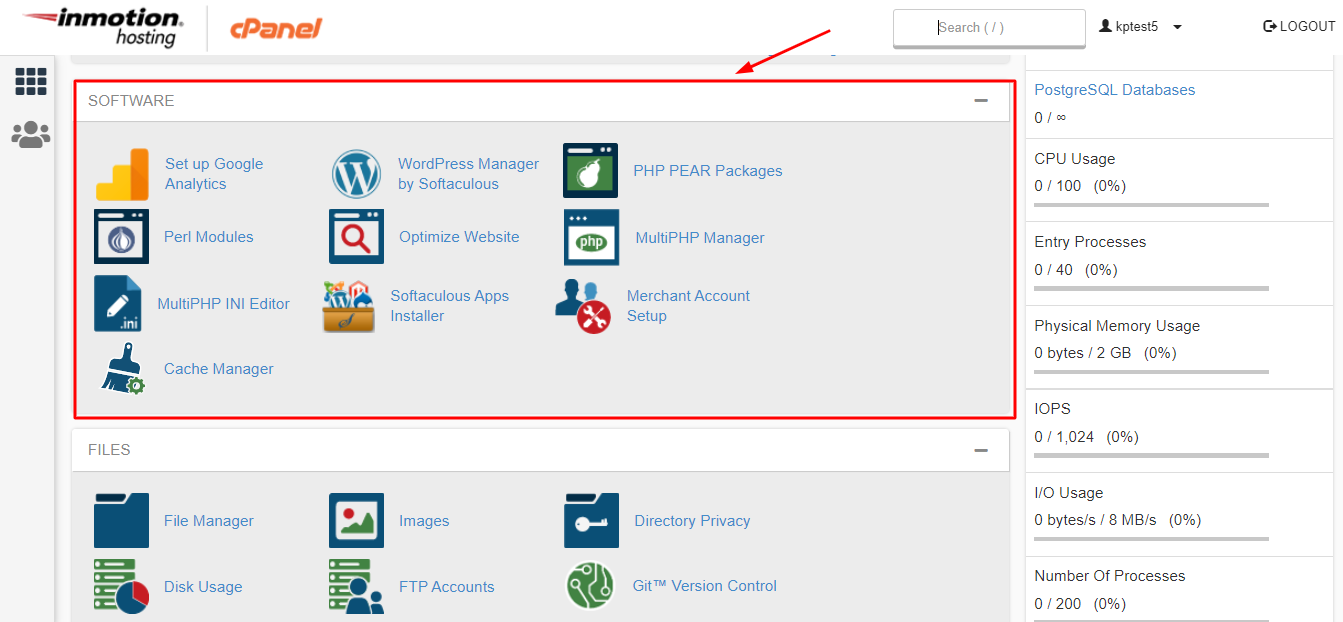This screenshot has width=1343, height=622.
Task: Open the Set up Google Analytics icon
Action: coord(122,174)
